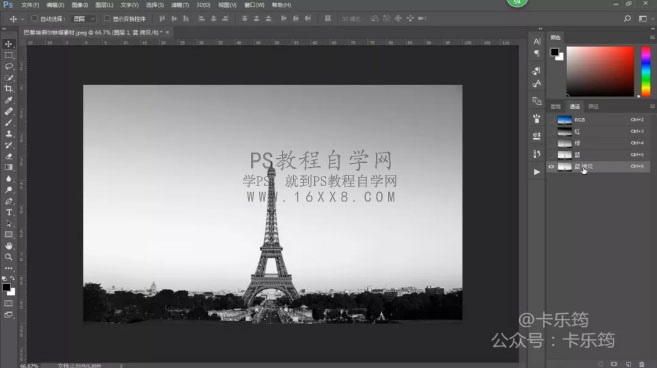Select the Eyedropper tool
The width and height of the screenshot is (657, 368).
(8, 100)
